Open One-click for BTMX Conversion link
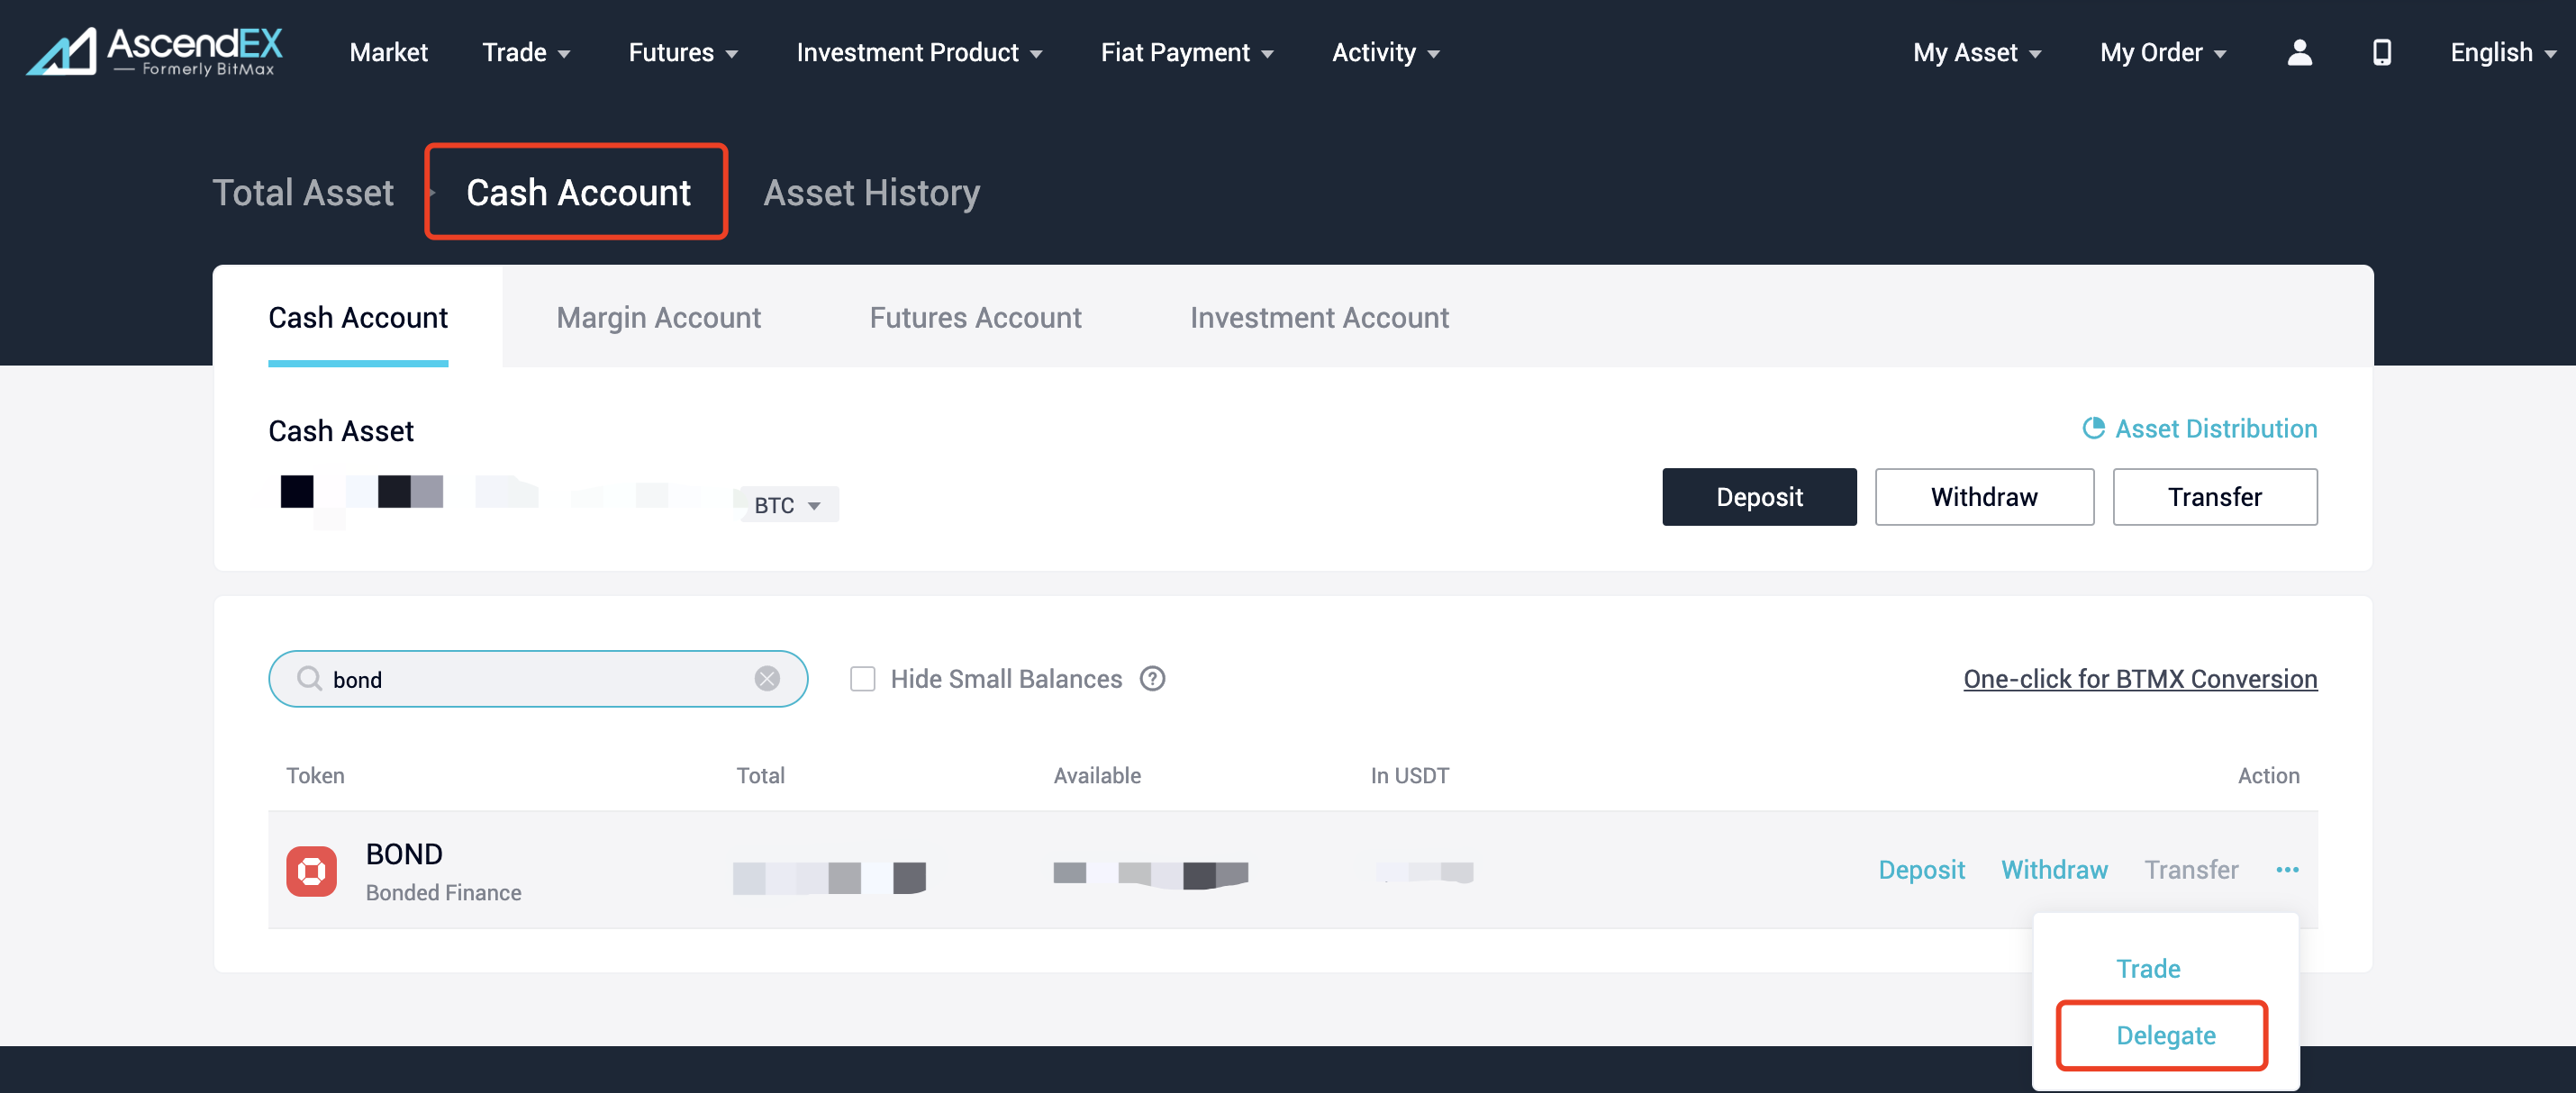Image resolution: width=2576 pixels, height=1093 pixels. point(2139,679)
